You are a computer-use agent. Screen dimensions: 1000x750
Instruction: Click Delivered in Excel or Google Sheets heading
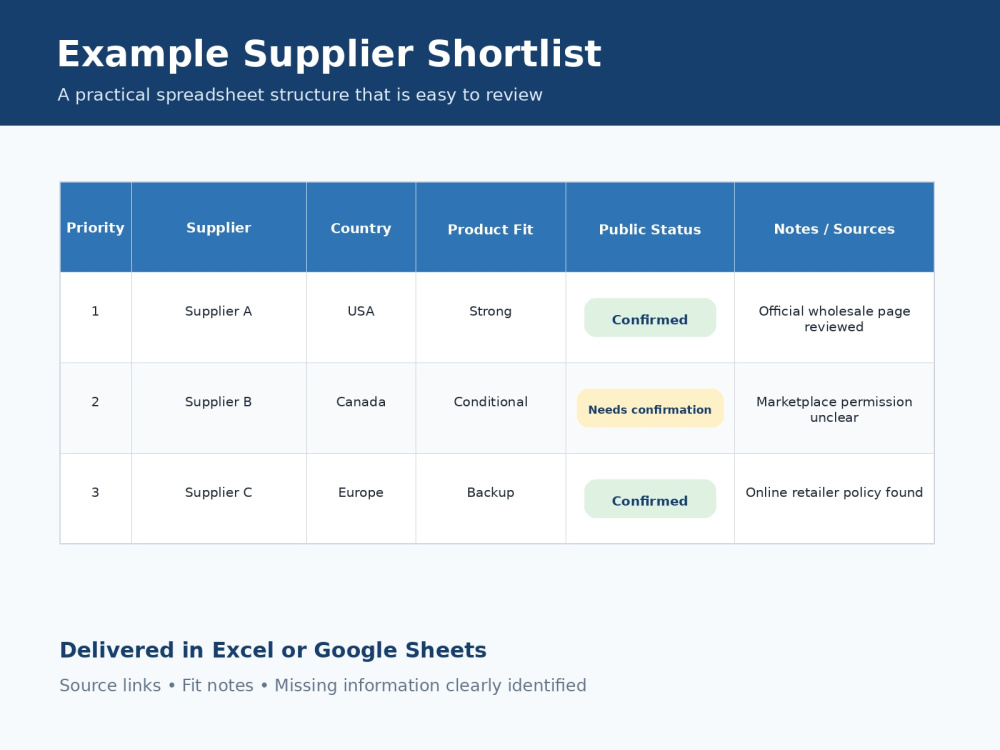point(273,650)
